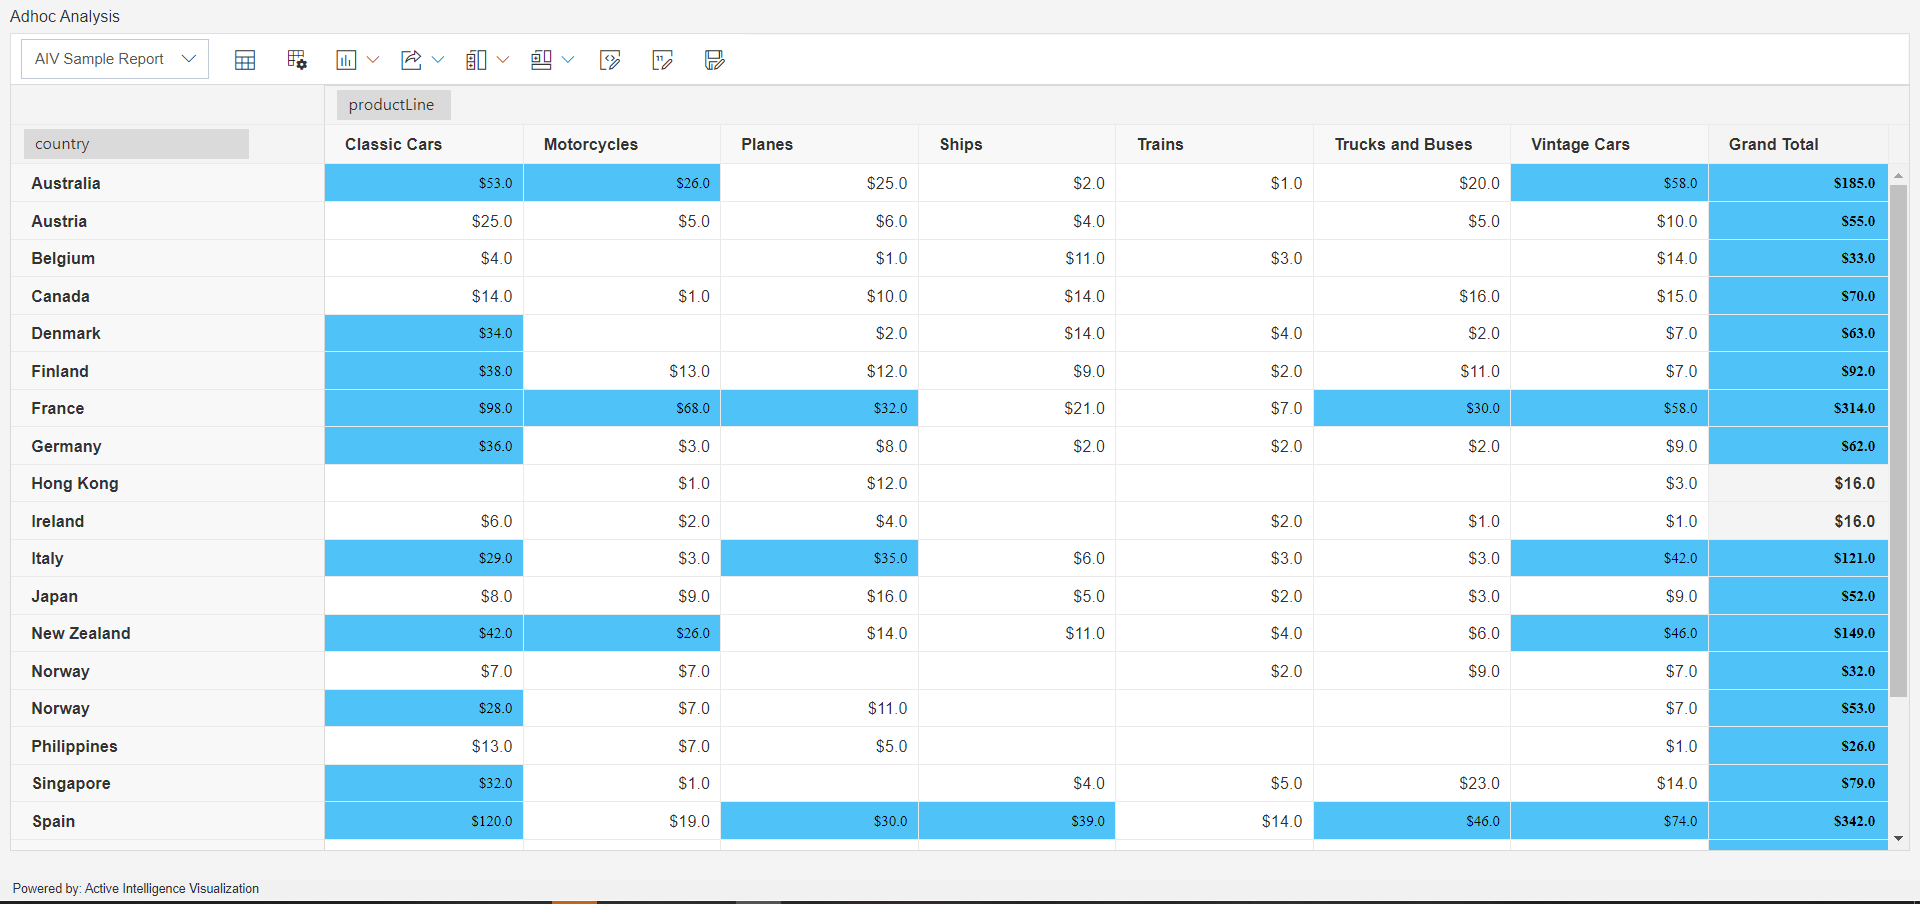Click Singapore Trucks and Buses cell $23.0
This screenshot has height=904, width=1920.
pos(1412,783)
